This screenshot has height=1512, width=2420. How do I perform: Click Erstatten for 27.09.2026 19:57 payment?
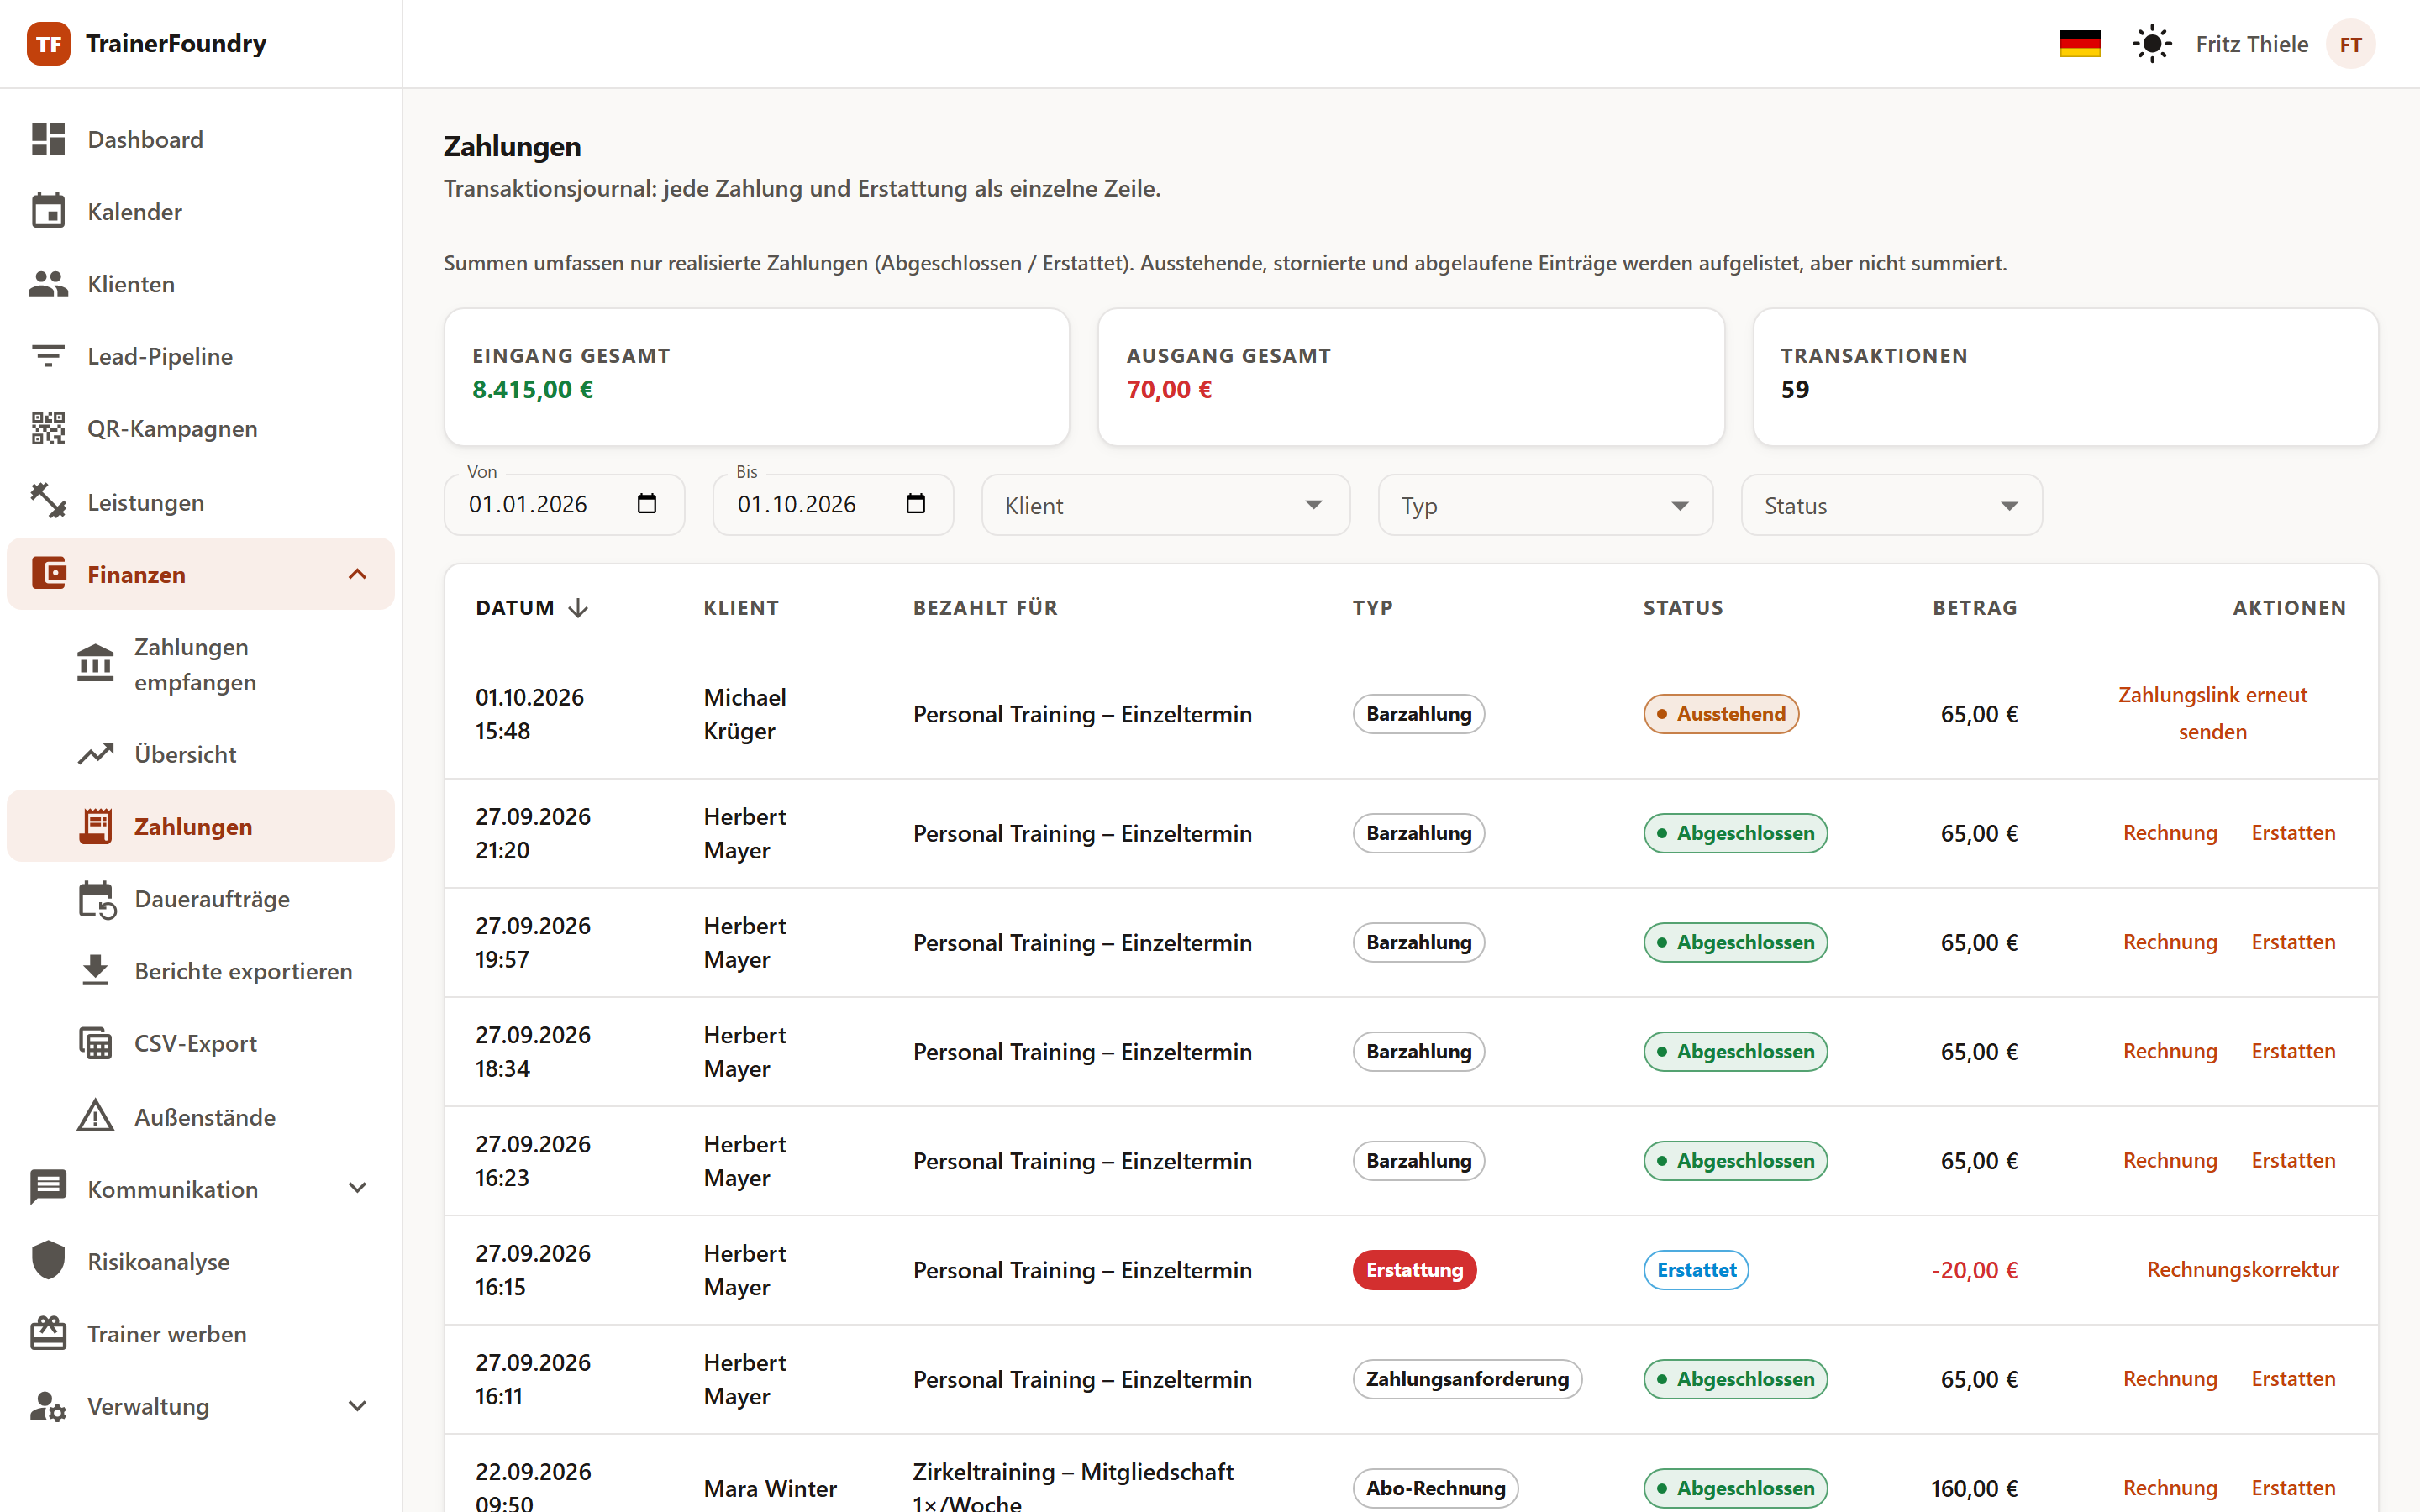coord(2293,942)
